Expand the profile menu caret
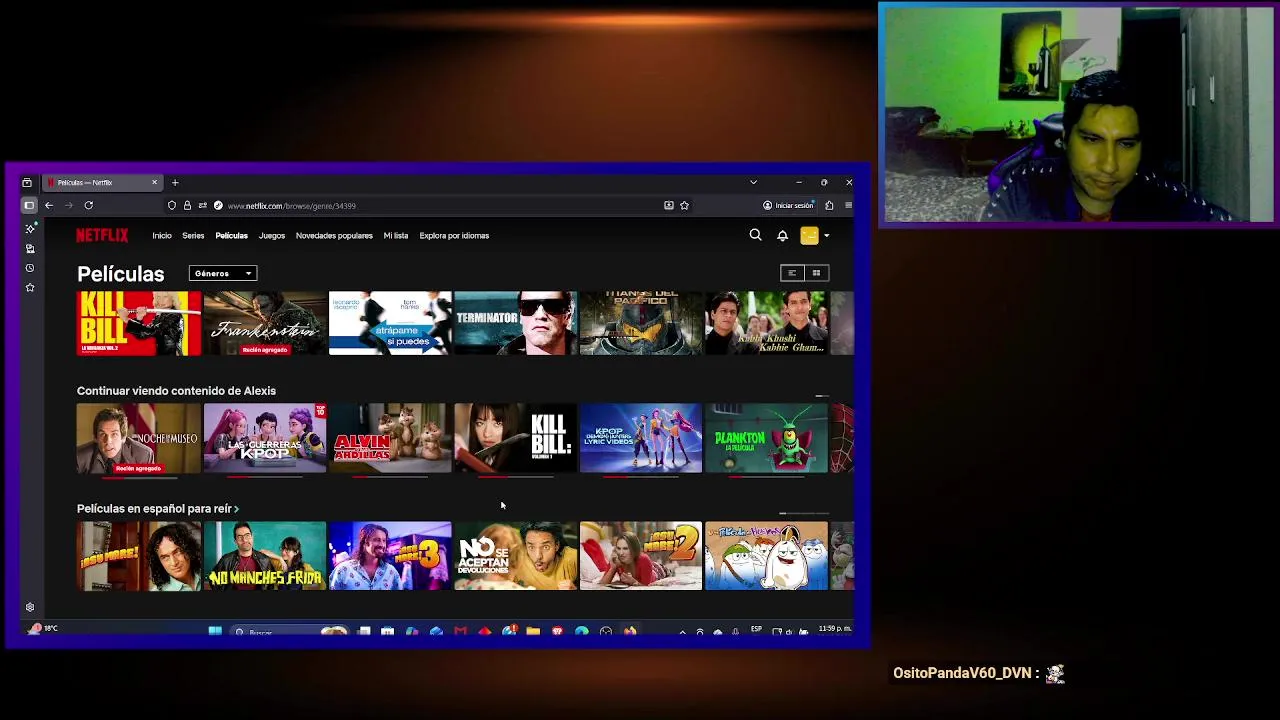 coord(826,236)
